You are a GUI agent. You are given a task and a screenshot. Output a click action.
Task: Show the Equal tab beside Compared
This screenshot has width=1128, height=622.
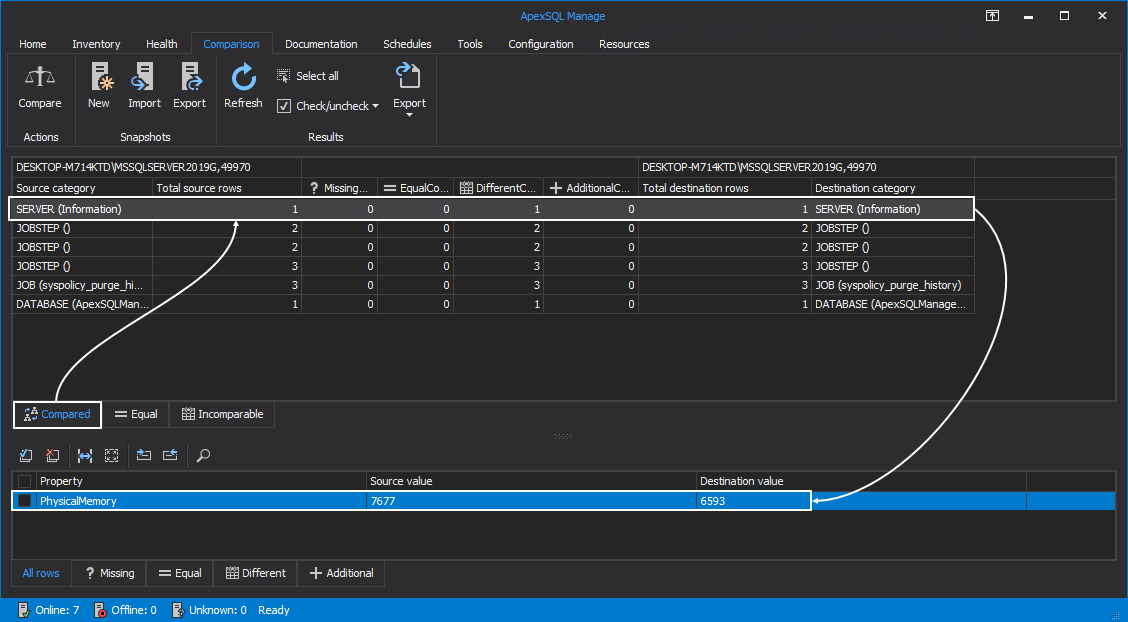click(135, 414)
